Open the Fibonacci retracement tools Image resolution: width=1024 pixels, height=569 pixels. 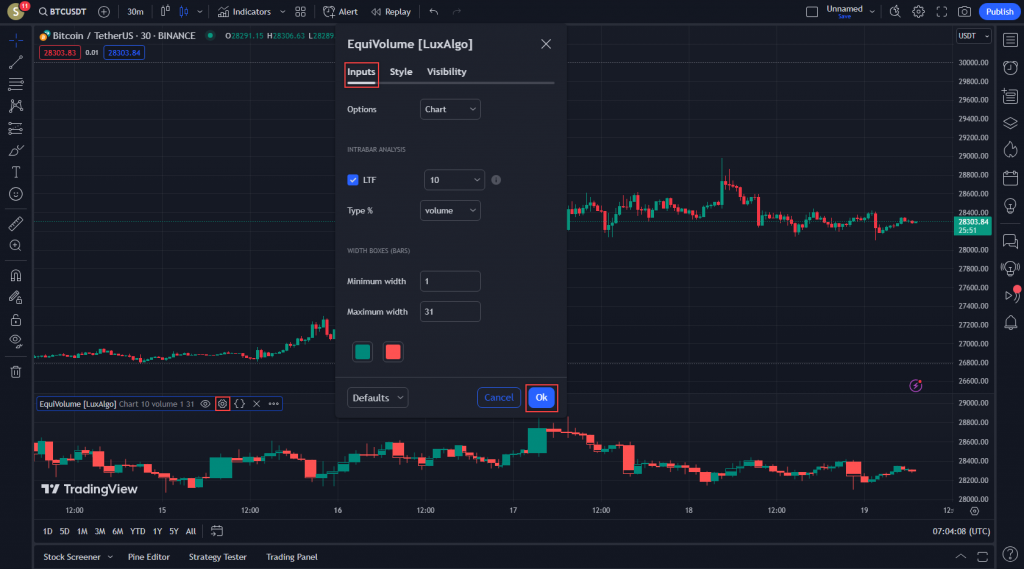coord(16,84)
